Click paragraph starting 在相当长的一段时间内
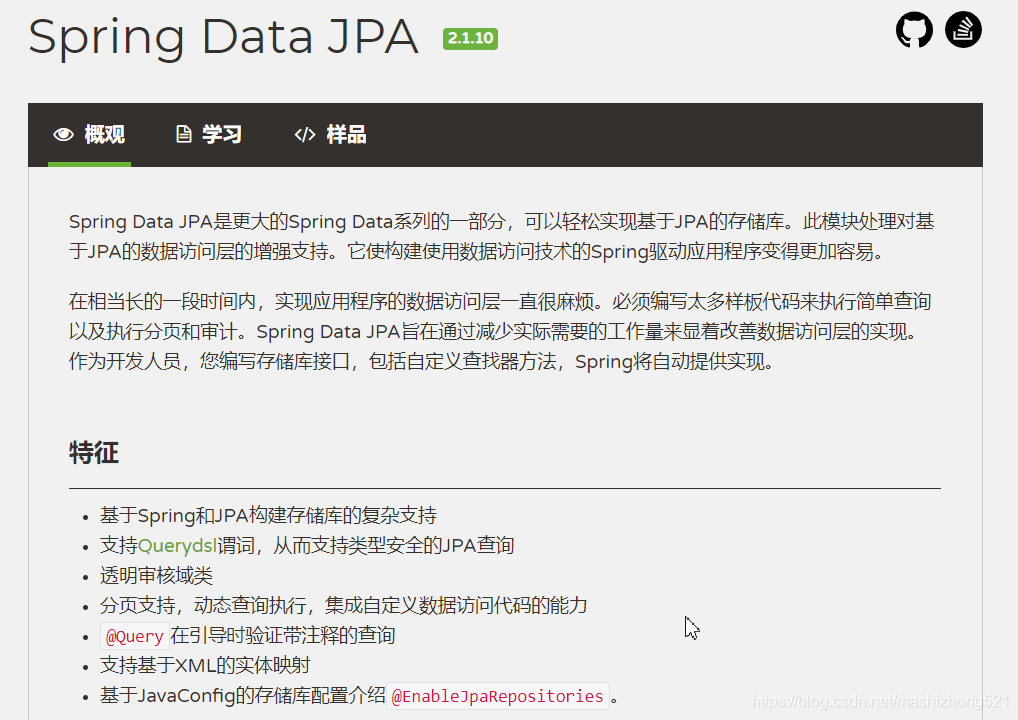Screen dimensions: 1018x720 (x=500, y=331)
